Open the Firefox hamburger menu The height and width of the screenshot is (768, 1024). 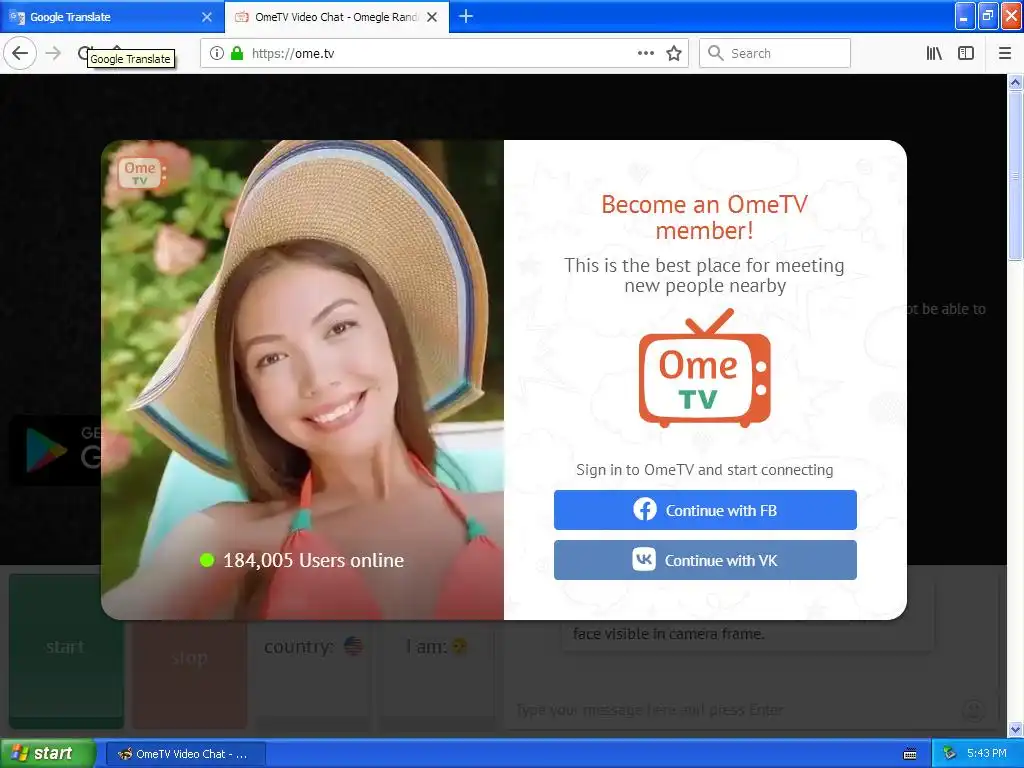(x=1004, y=53)
